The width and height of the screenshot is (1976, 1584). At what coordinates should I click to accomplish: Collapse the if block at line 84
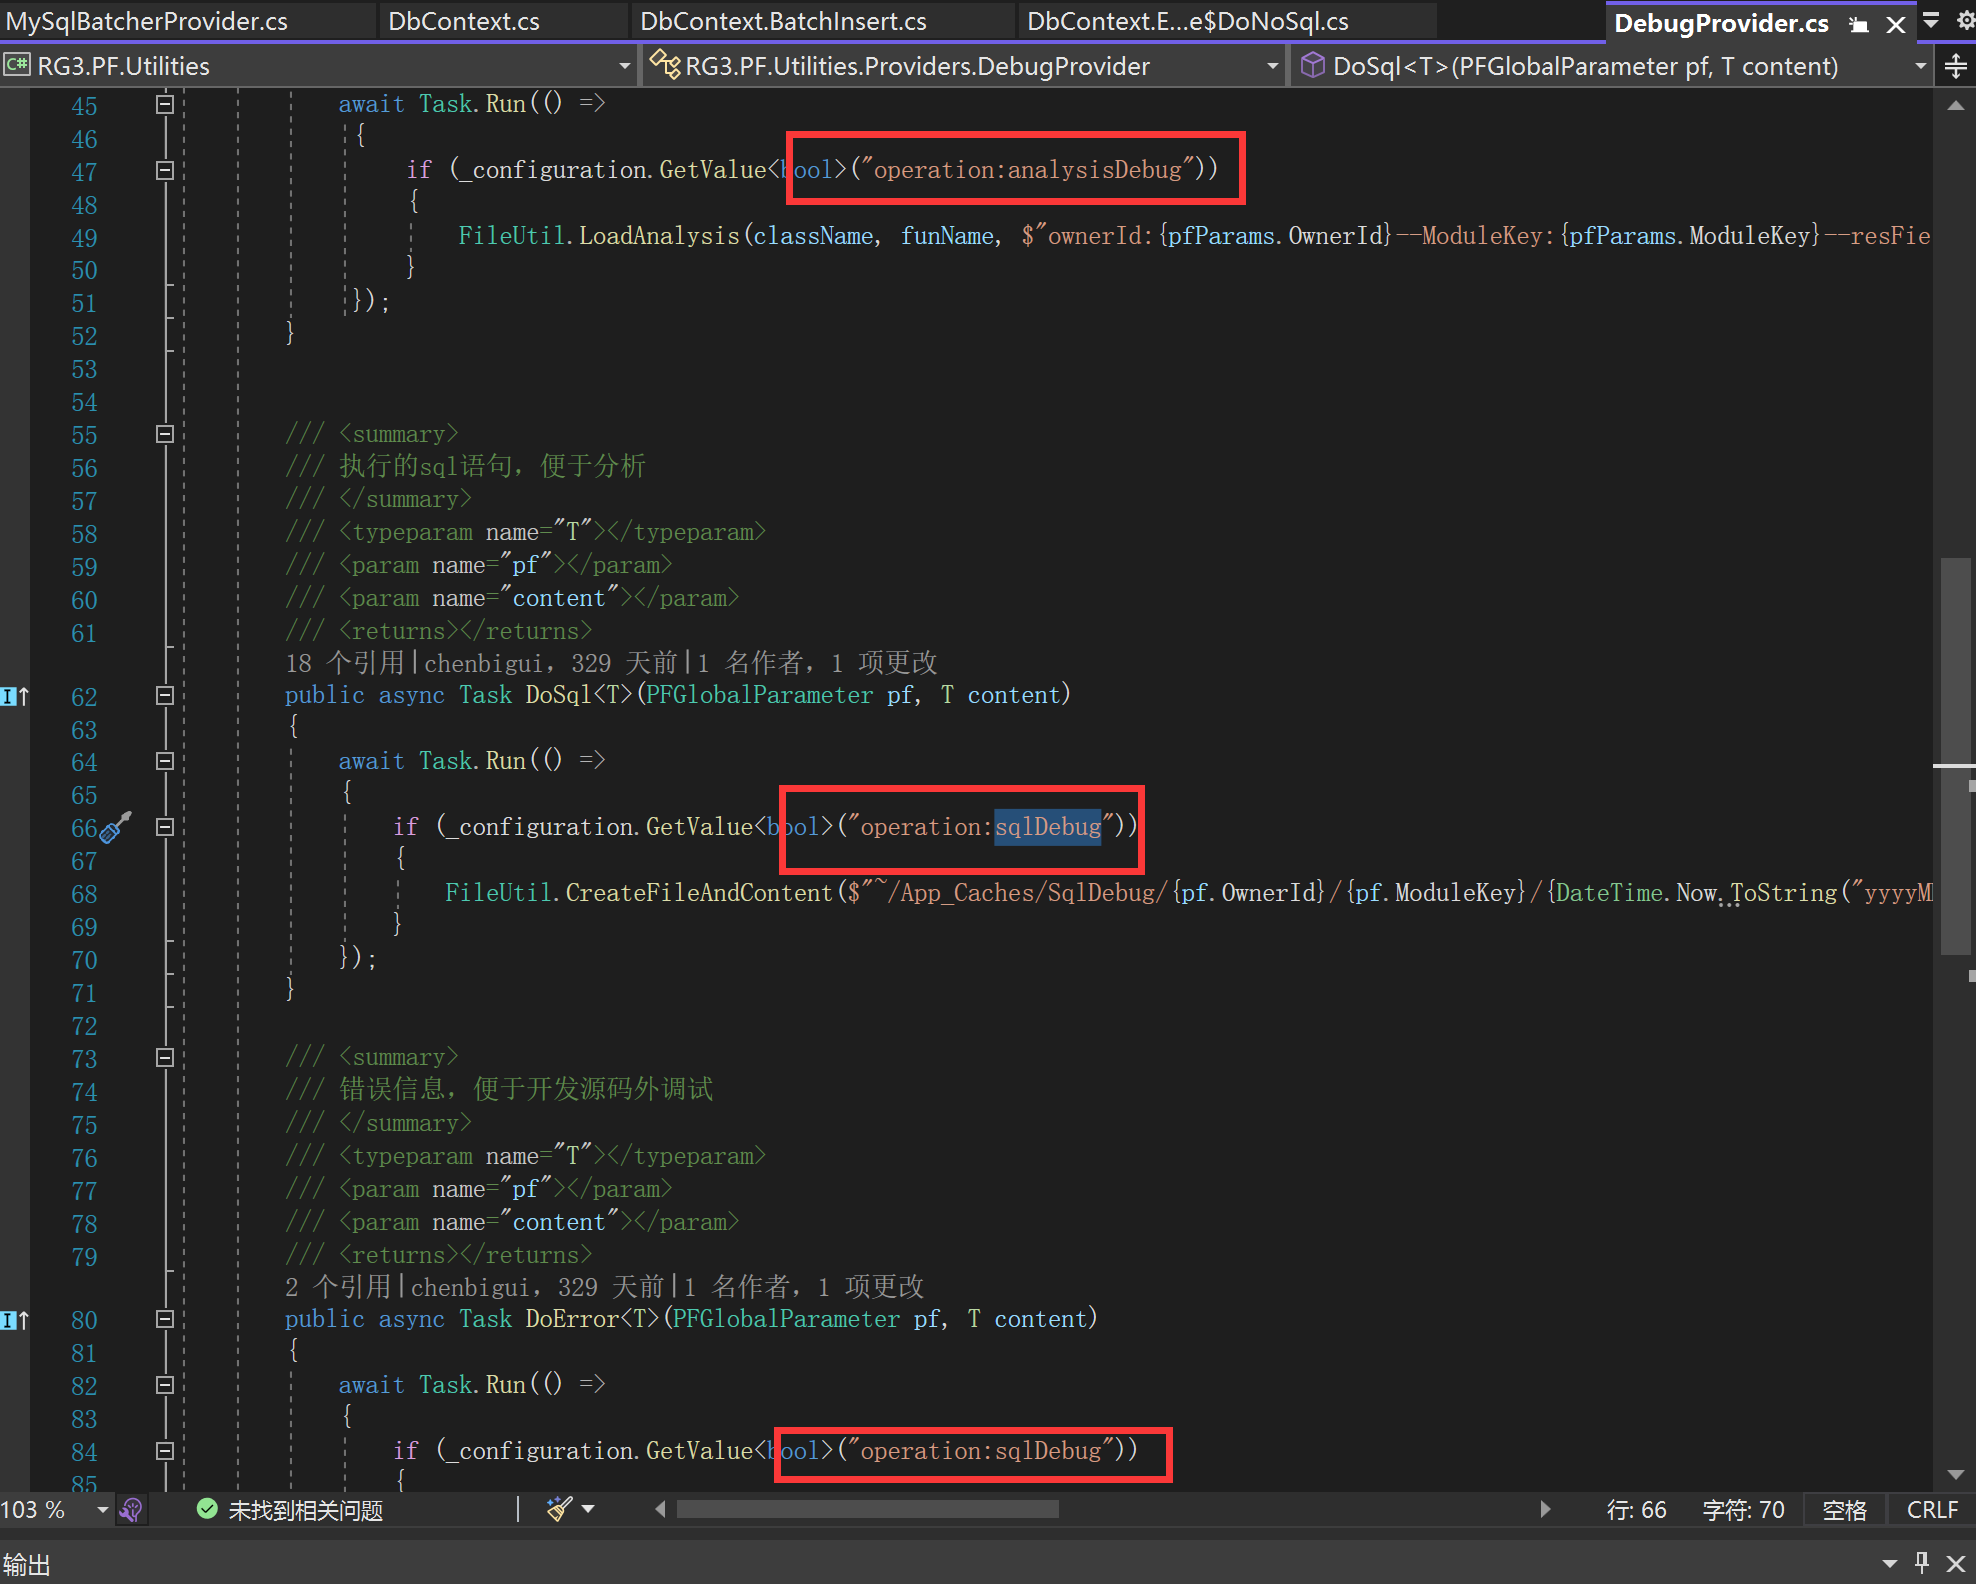pos(165,1451)
